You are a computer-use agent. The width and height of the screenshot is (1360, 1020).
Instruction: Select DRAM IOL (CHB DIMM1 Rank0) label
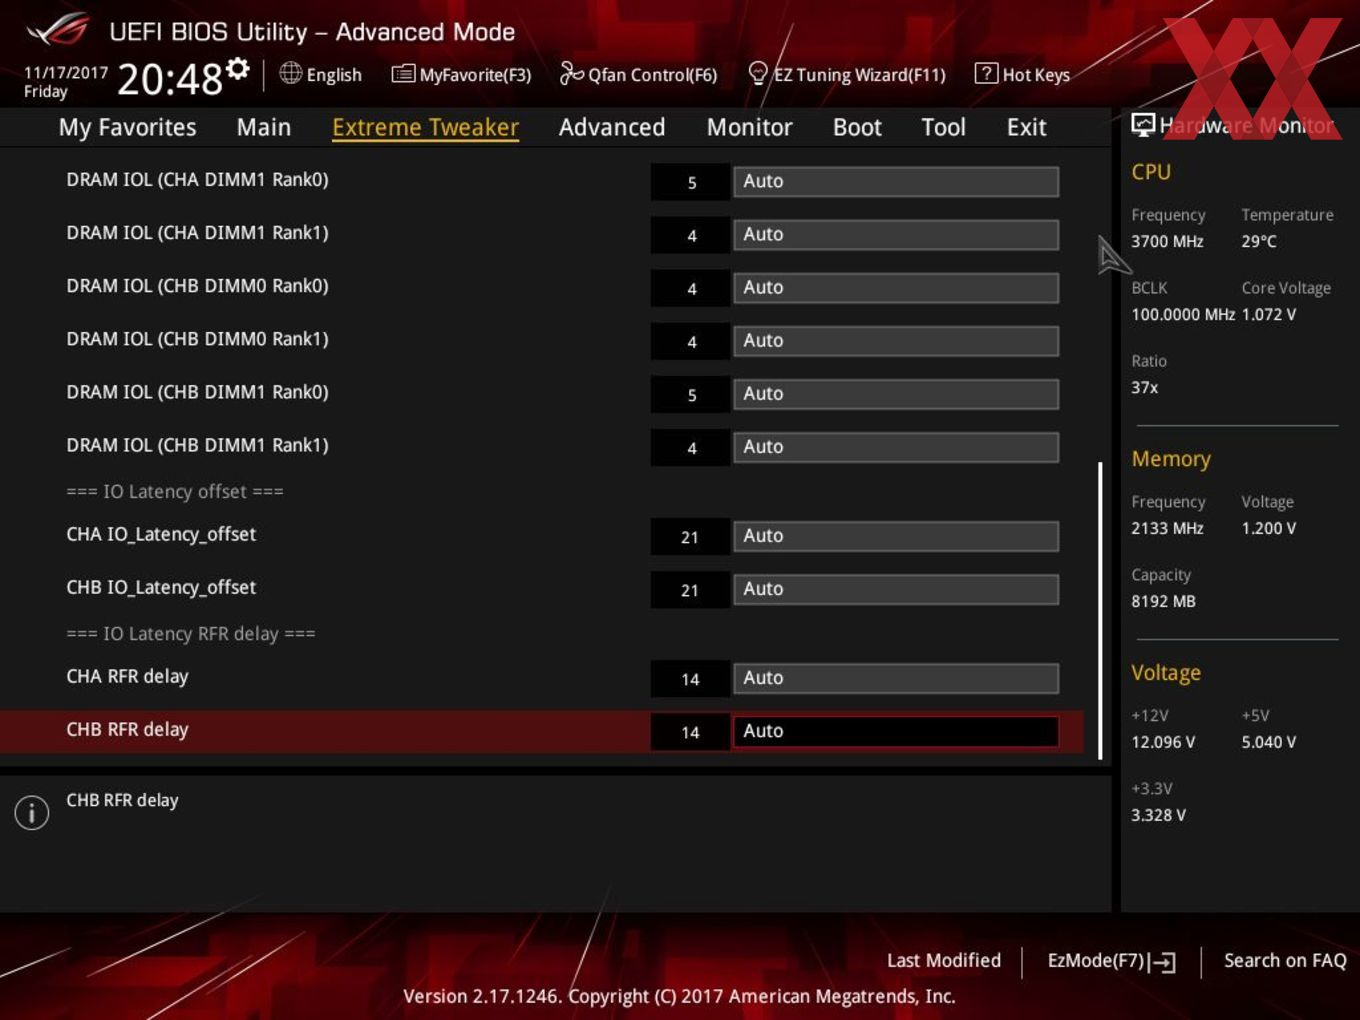(x=197, y=392)
